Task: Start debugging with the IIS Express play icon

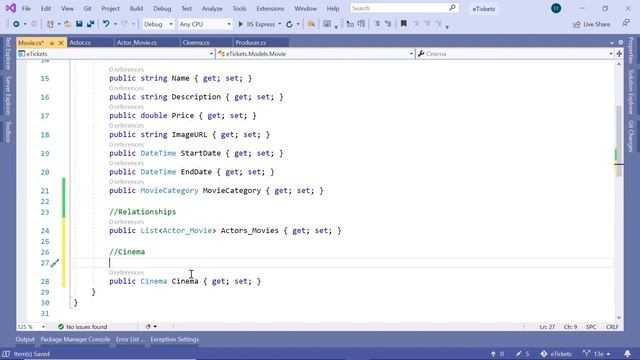Action: 240,24
